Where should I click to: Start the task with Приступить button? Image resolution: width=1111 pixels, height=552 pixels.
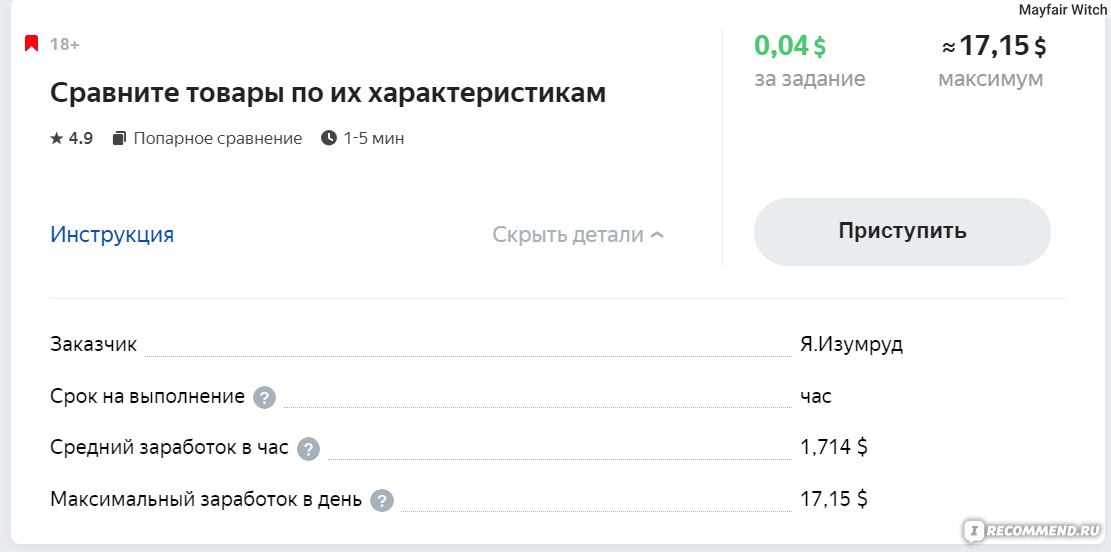click(902, 232)
